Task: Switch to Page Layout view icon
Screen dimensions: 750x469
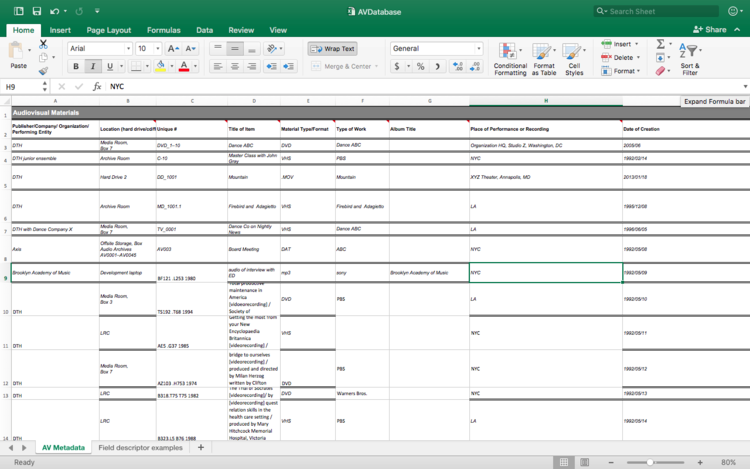Action: (x=584, y=462)
